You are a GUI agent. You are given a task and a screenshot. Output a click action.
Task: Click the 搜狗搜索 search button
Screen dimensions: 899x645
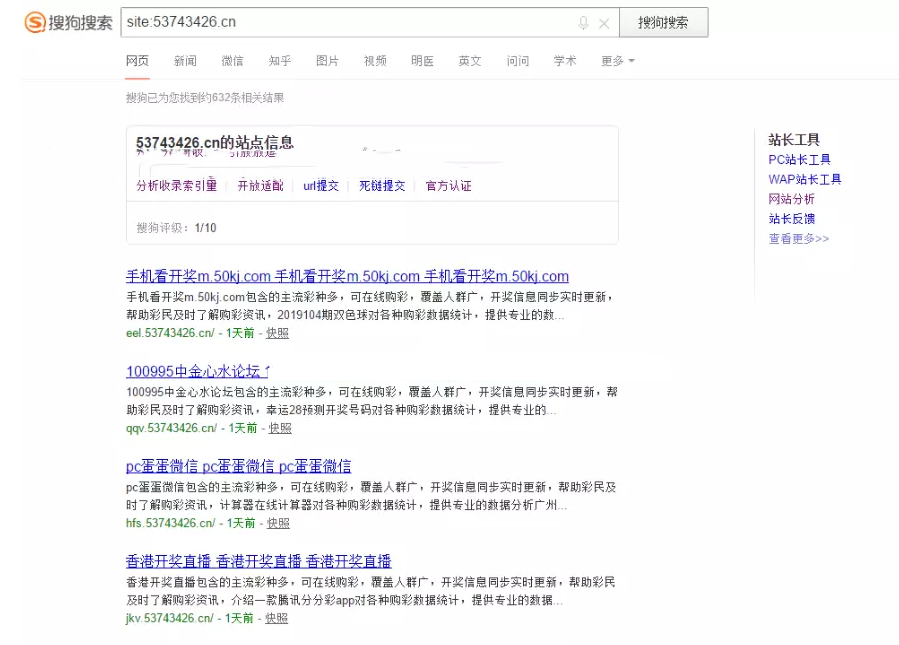click(663, 22)
